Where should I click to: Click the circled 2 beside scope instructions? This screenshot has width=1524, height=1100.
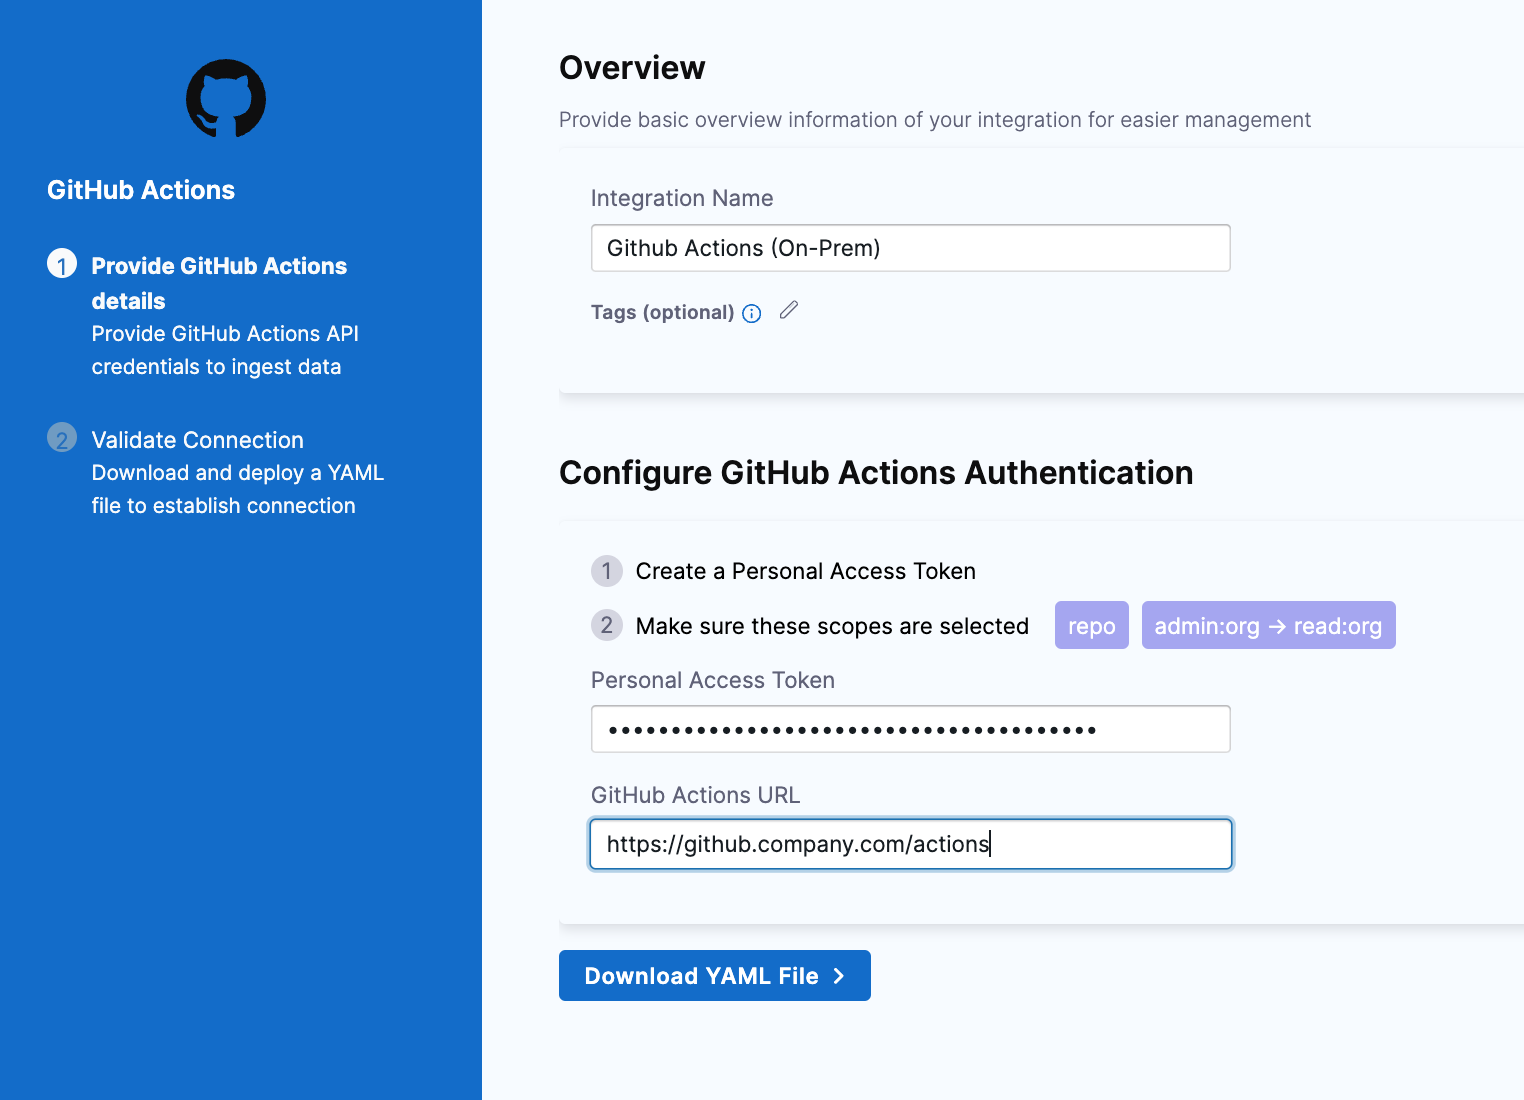click(x=607, y=625)
